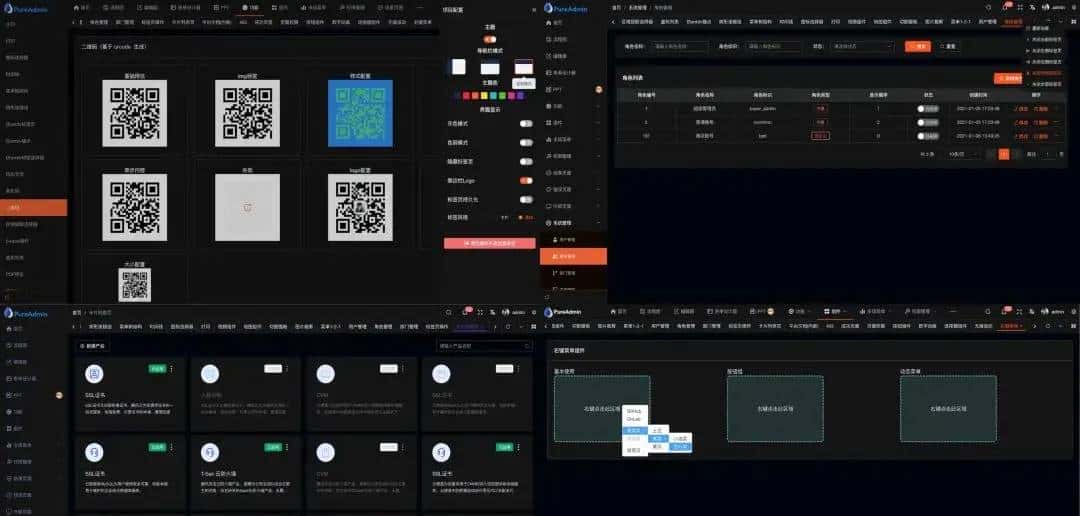Open status dropdown in role search form

click(860, 46)
